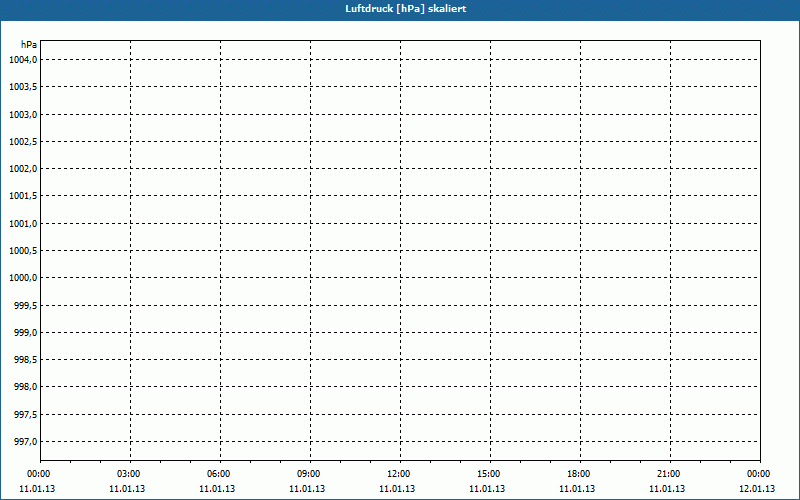Viewport: 800px width, 500px height.
Task: Click the 09:00 time label
Action: tap(309, 474)
